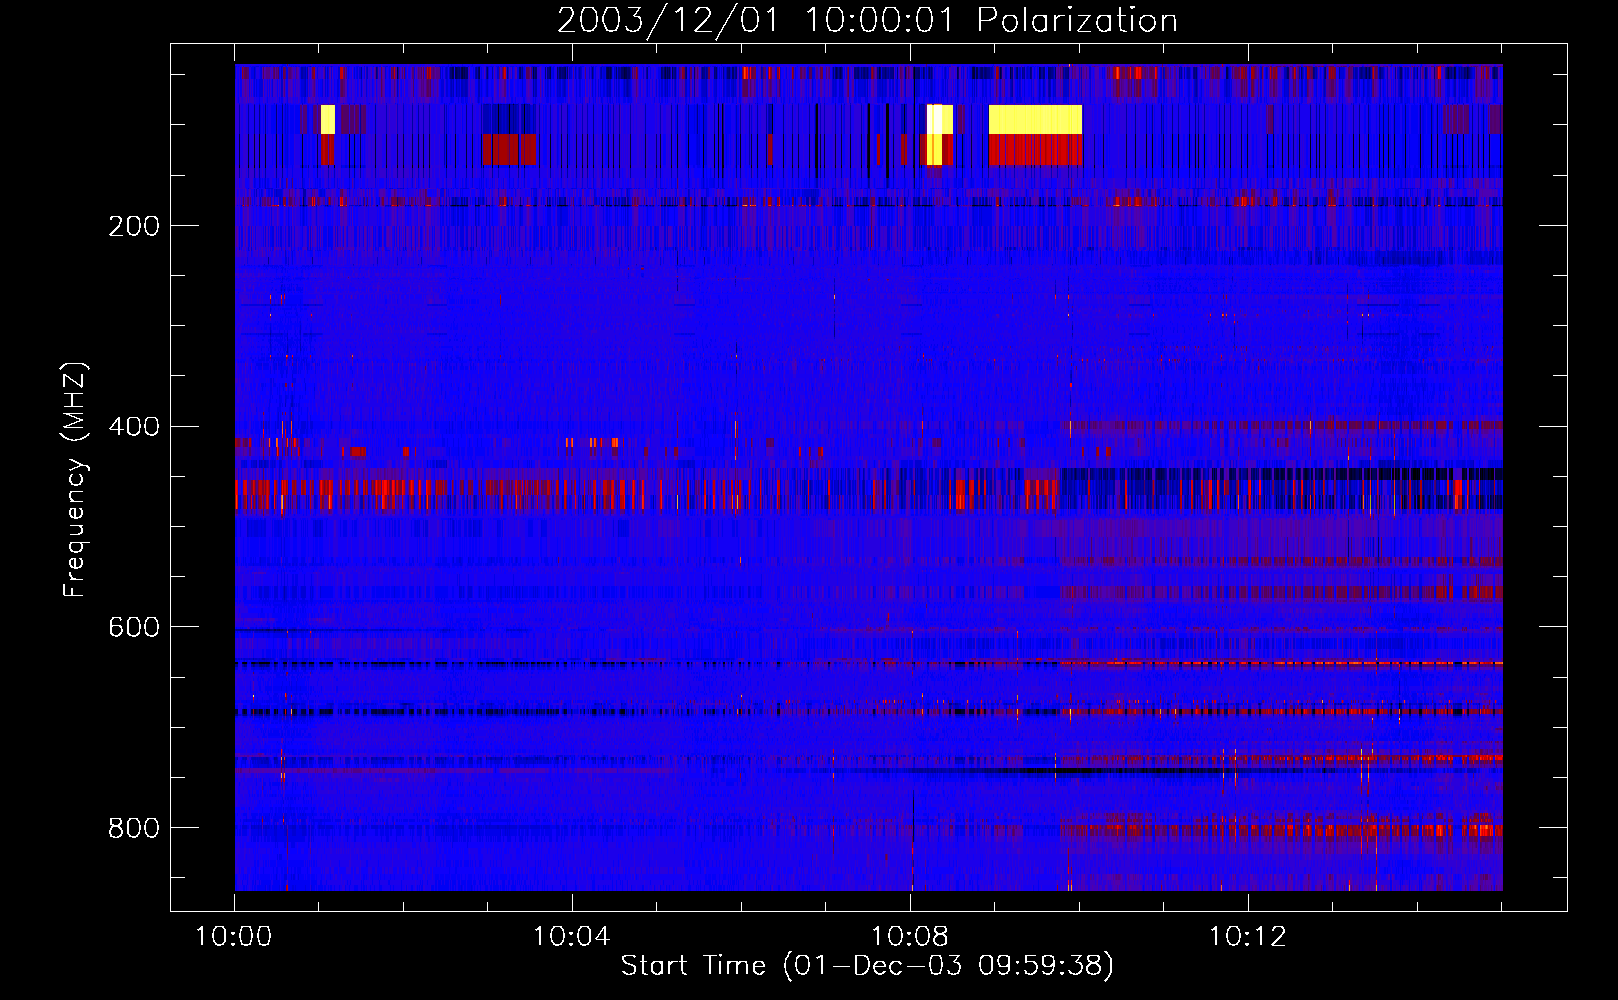The height and width of the screenshot is (1000, 1618).
Task: Click the 10:04 time tick label
Action: 572,937
